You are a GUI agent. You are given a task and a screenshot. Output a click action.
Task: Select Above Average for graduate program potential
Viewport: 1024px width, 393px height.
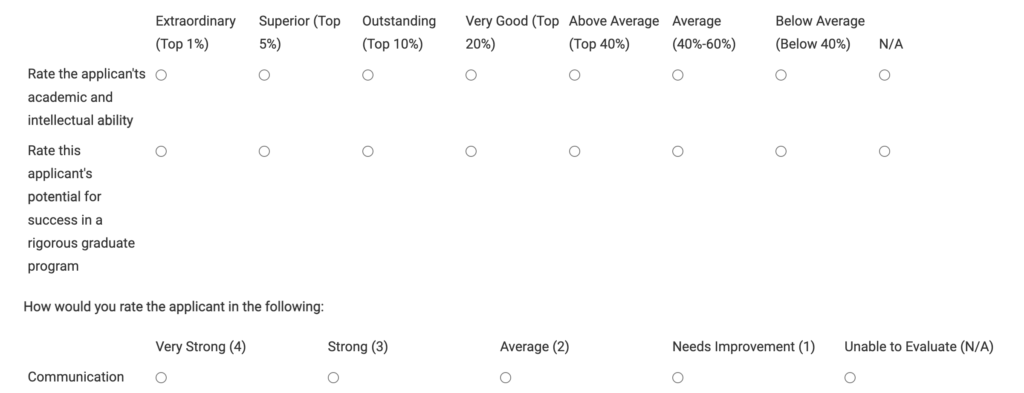pos(575,151)
